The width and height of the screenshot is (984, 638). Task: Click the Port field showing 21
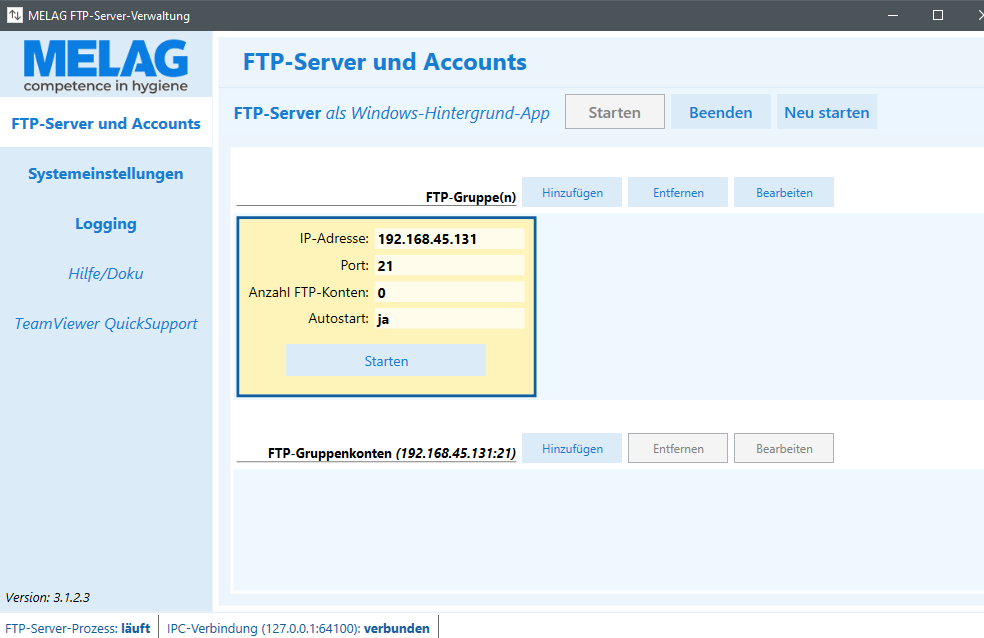point(449,265)
